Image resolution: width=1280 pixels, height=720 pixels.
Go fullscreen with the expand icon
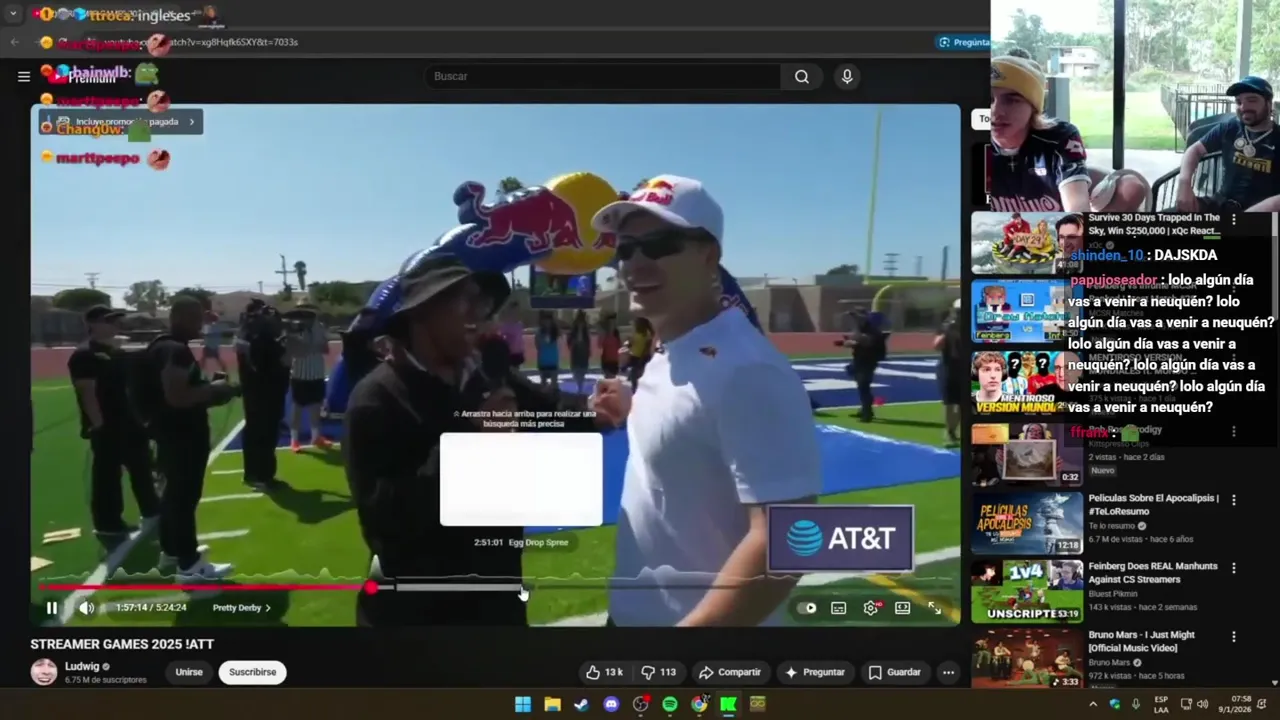pyautogui.click(x=934, y=608)
